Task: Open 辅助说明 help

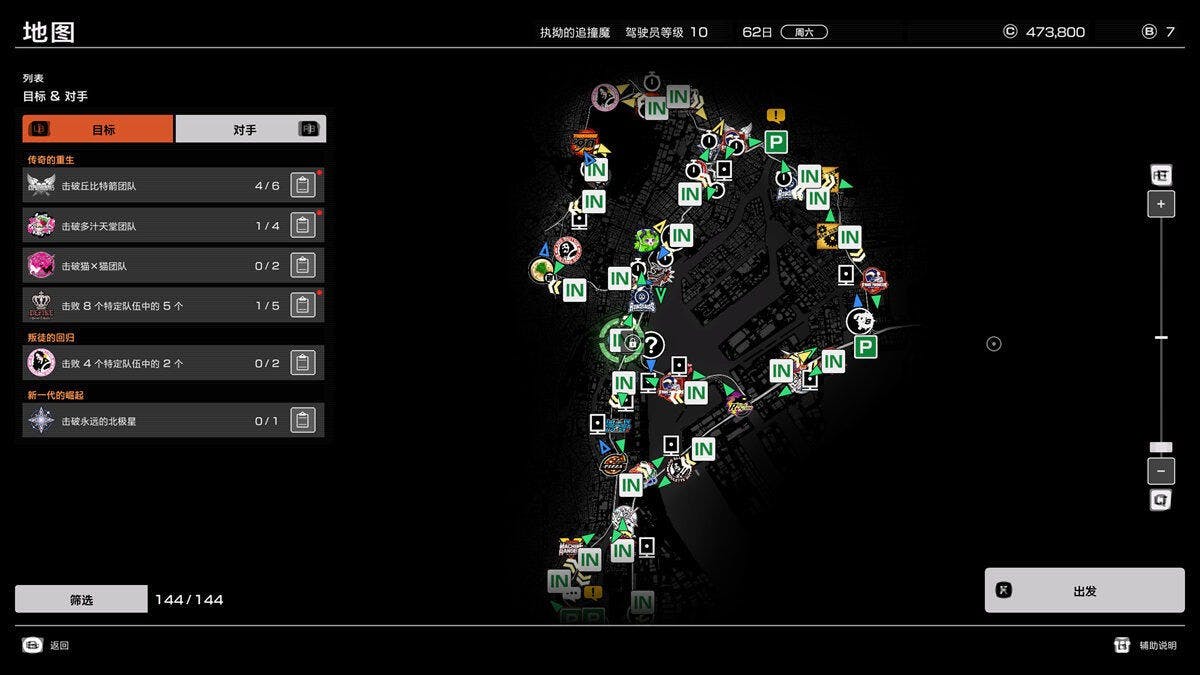Action: (x=1146, y=646)
